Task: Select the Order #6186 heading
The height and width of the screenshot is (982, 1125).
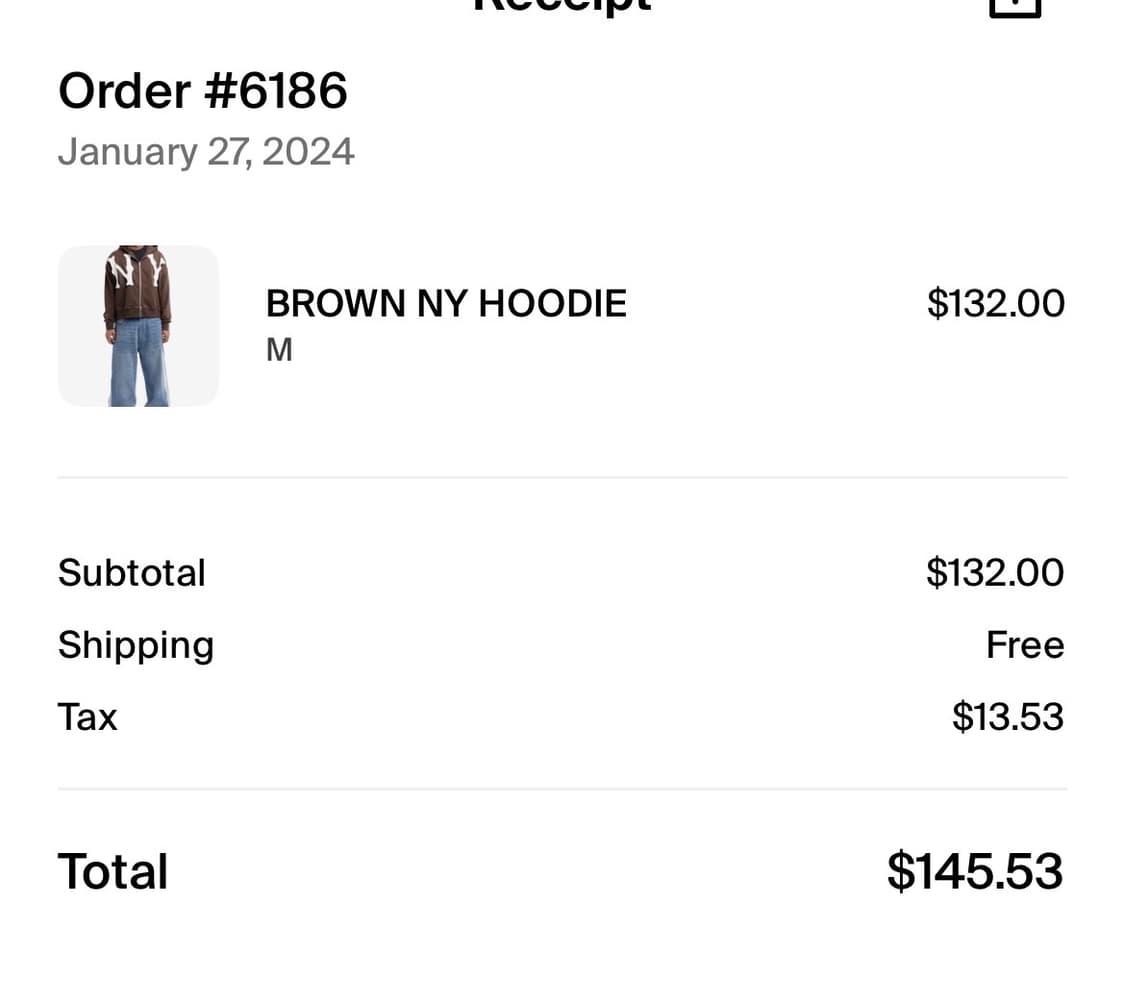Action: coord(203,91)
